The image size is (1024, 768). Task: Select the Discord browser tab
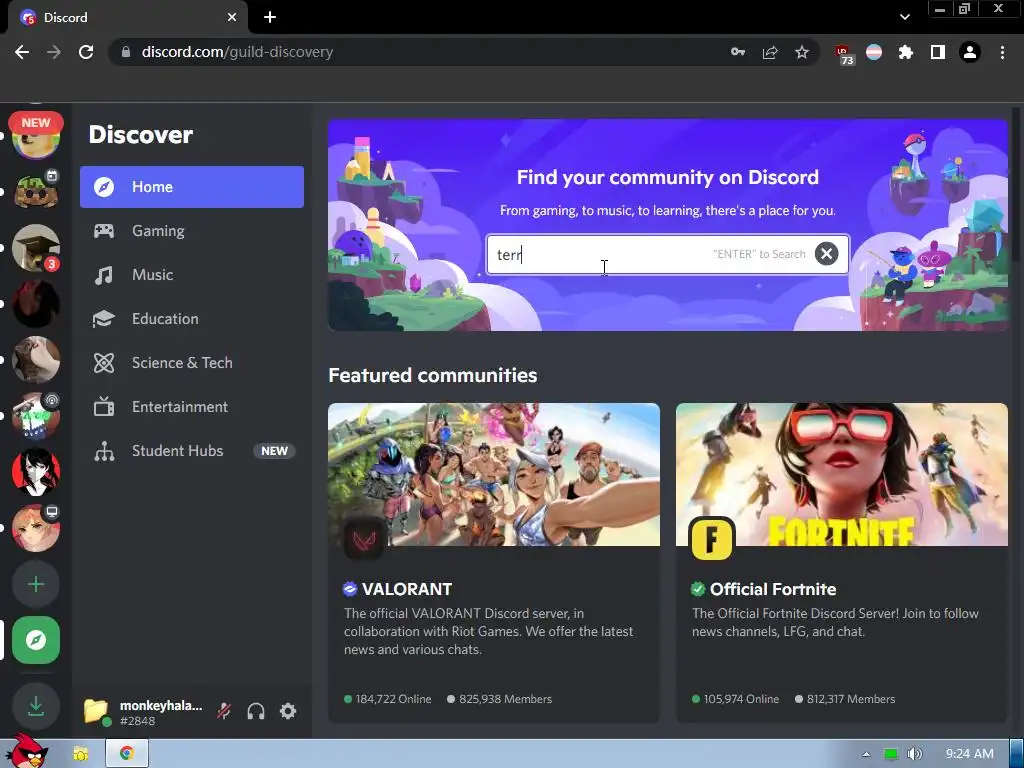128,17
